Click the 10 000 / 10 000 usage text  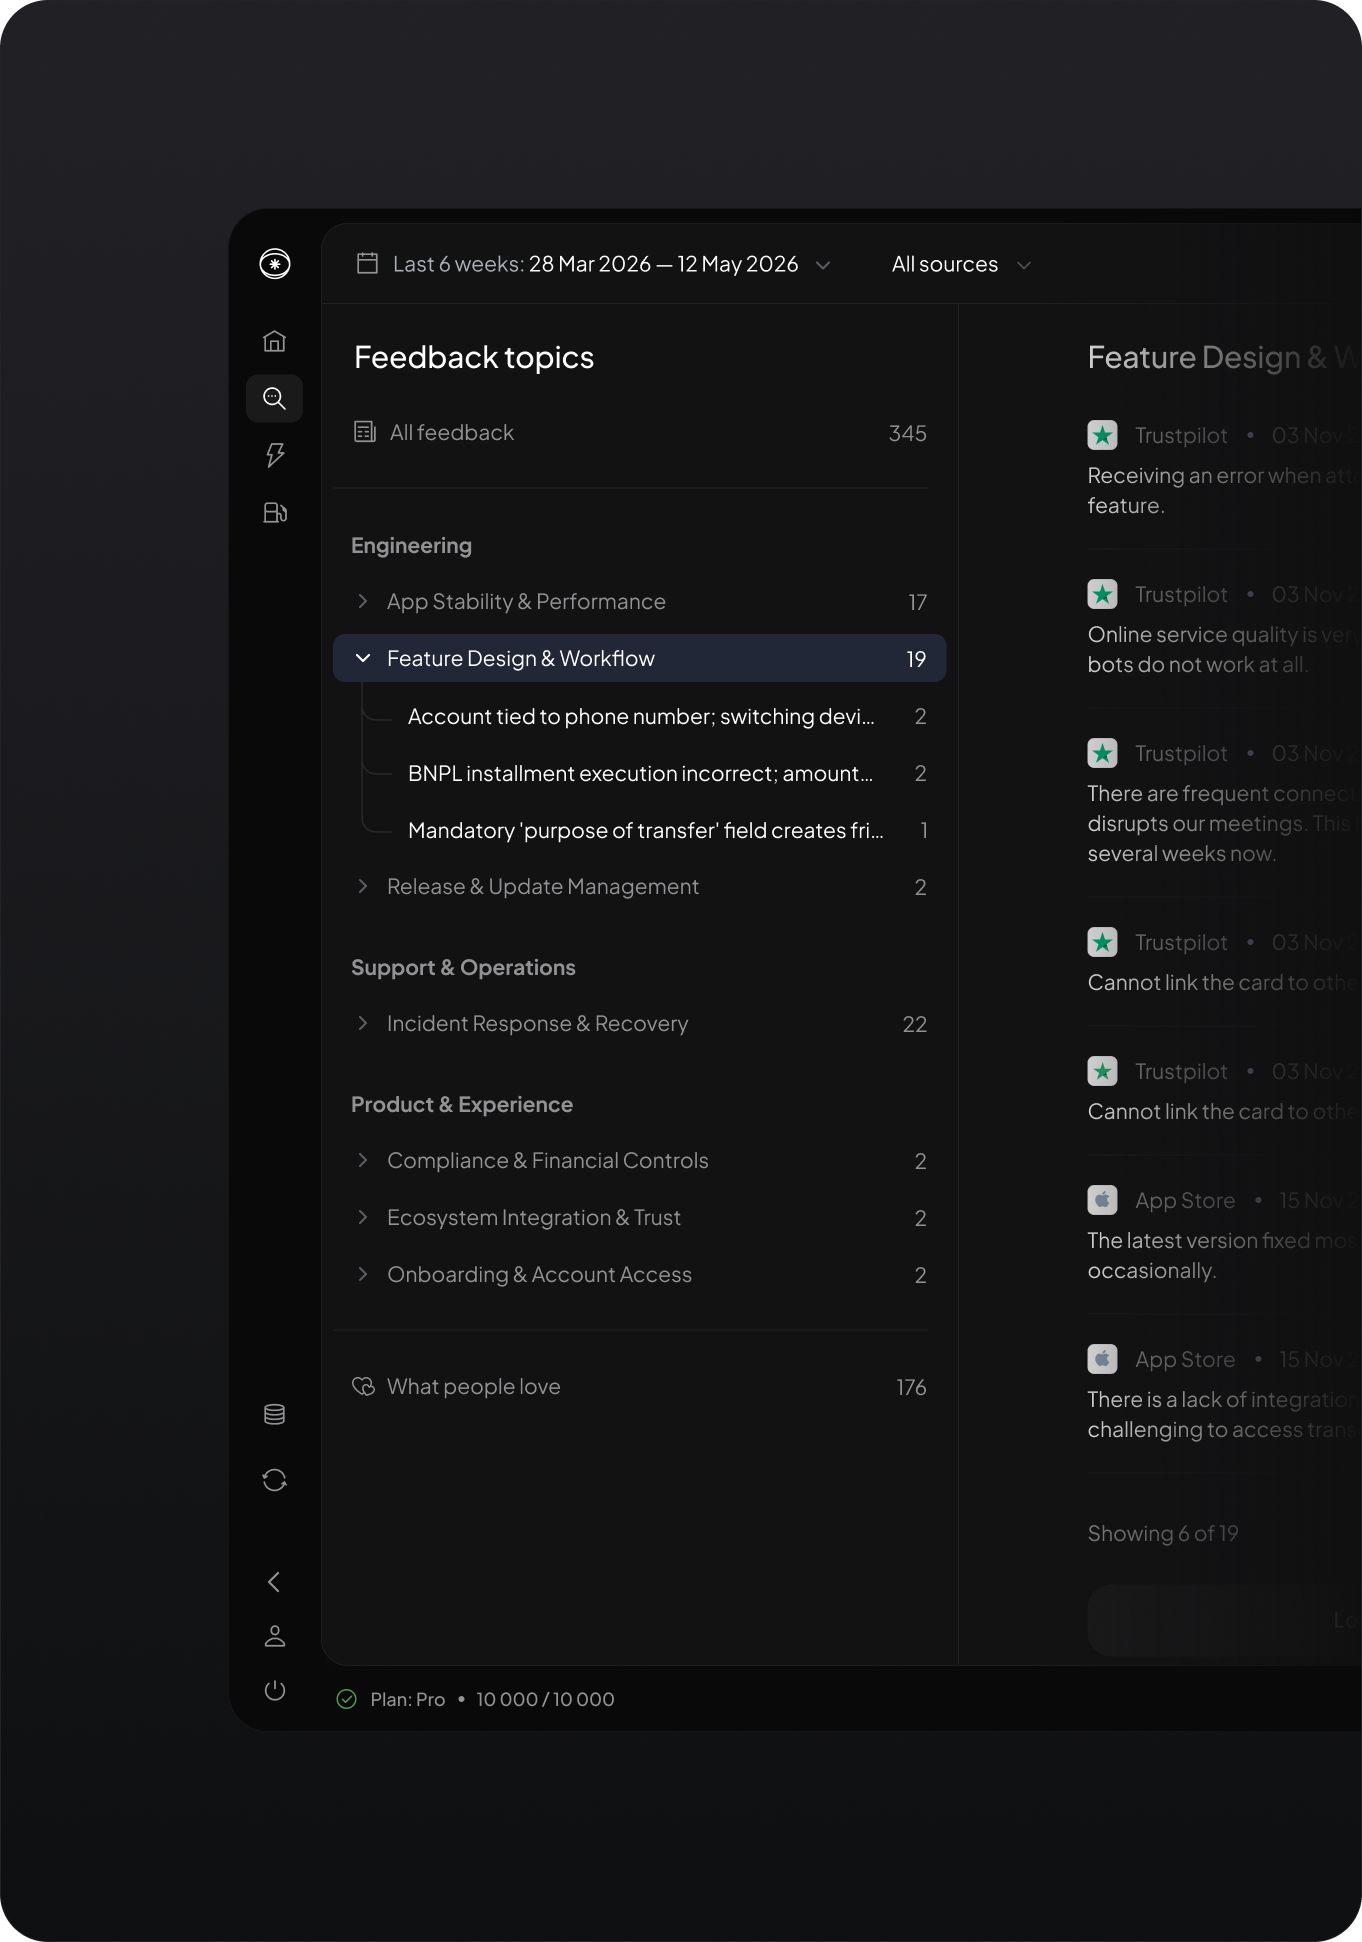pos(545,1699)
